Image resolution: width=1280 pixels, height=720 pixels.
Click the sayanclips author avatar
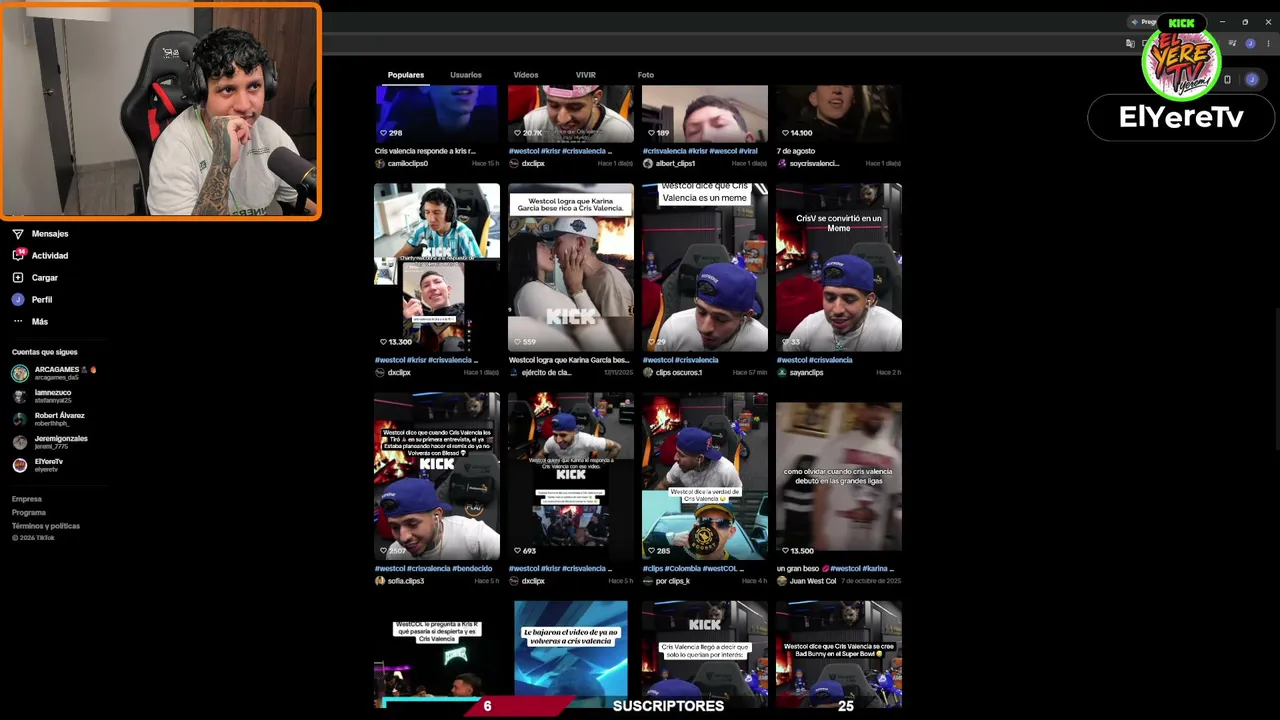click(x=782, y=372)
